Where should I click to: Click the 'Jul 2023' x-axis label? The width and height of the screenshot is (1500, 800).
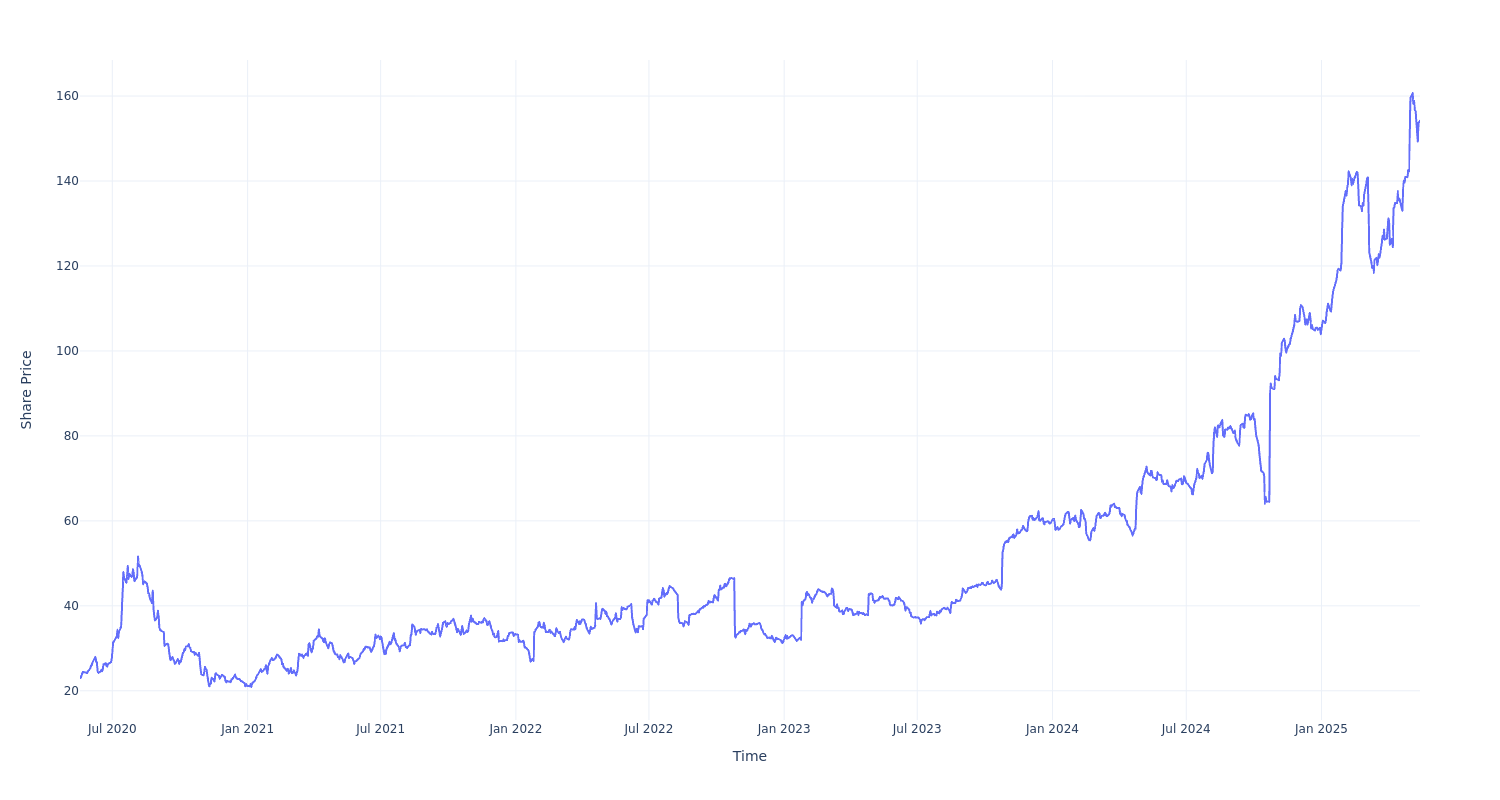point(917,729)
